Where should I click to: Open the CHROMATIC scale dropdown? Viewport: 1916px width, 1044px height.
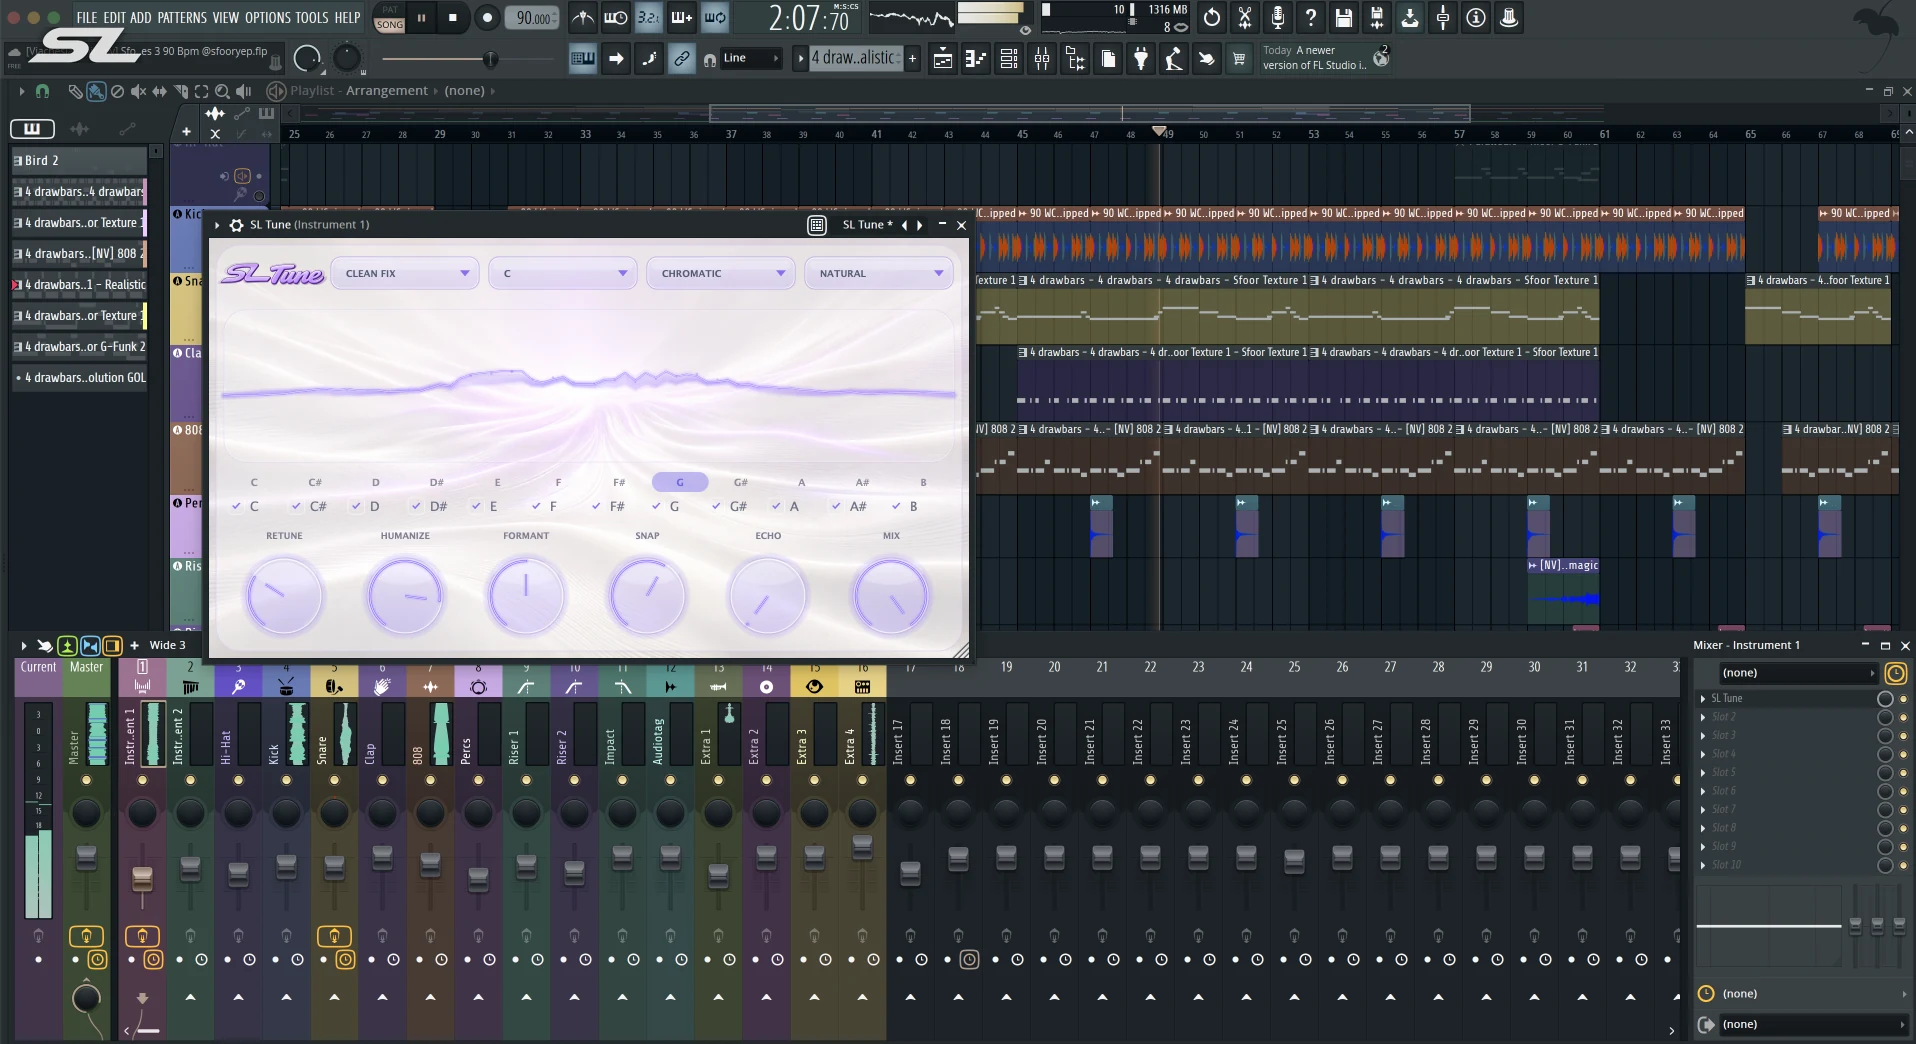coord(721,273)
